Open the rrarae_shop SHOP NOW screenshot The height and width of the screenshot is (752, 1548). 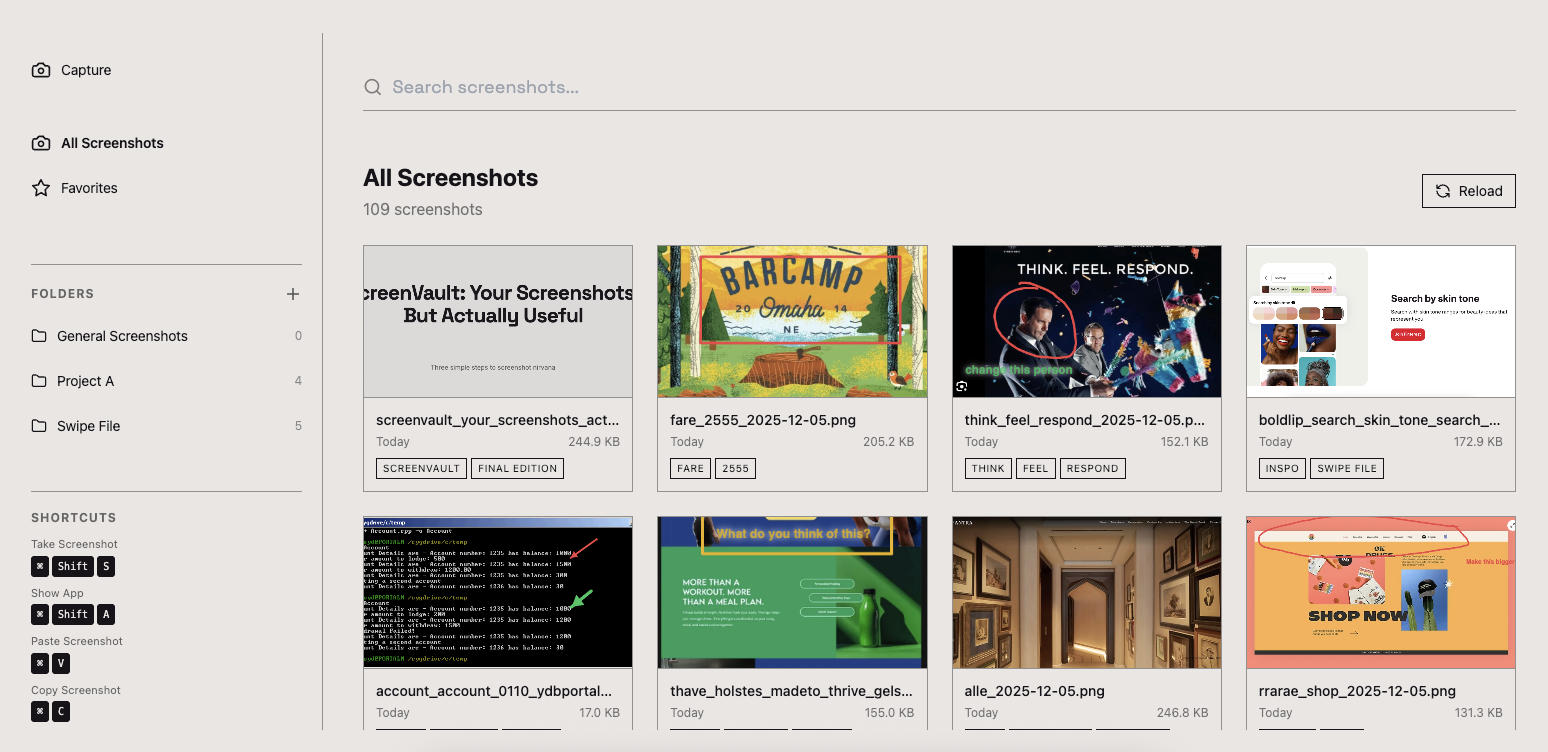click(1381, 592)
